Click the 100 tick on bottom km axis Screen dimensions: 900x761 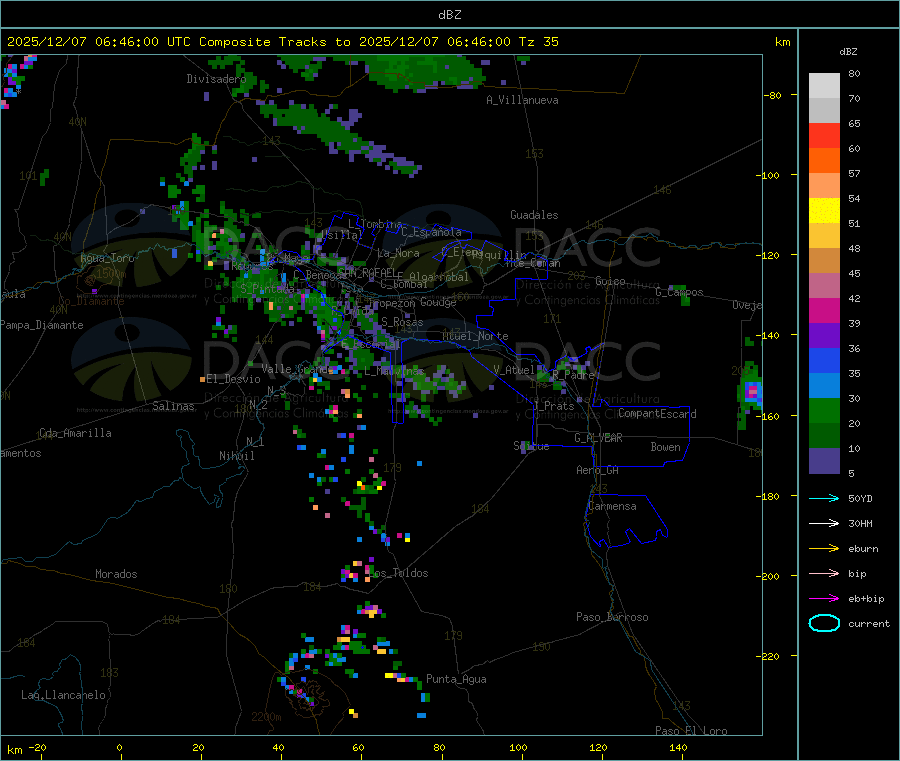click(x=518, y=747)
